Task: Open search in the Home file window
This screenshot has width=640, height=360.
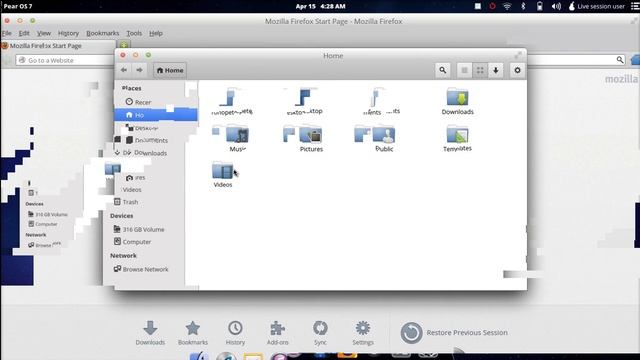Action: (x=442, y=70)
